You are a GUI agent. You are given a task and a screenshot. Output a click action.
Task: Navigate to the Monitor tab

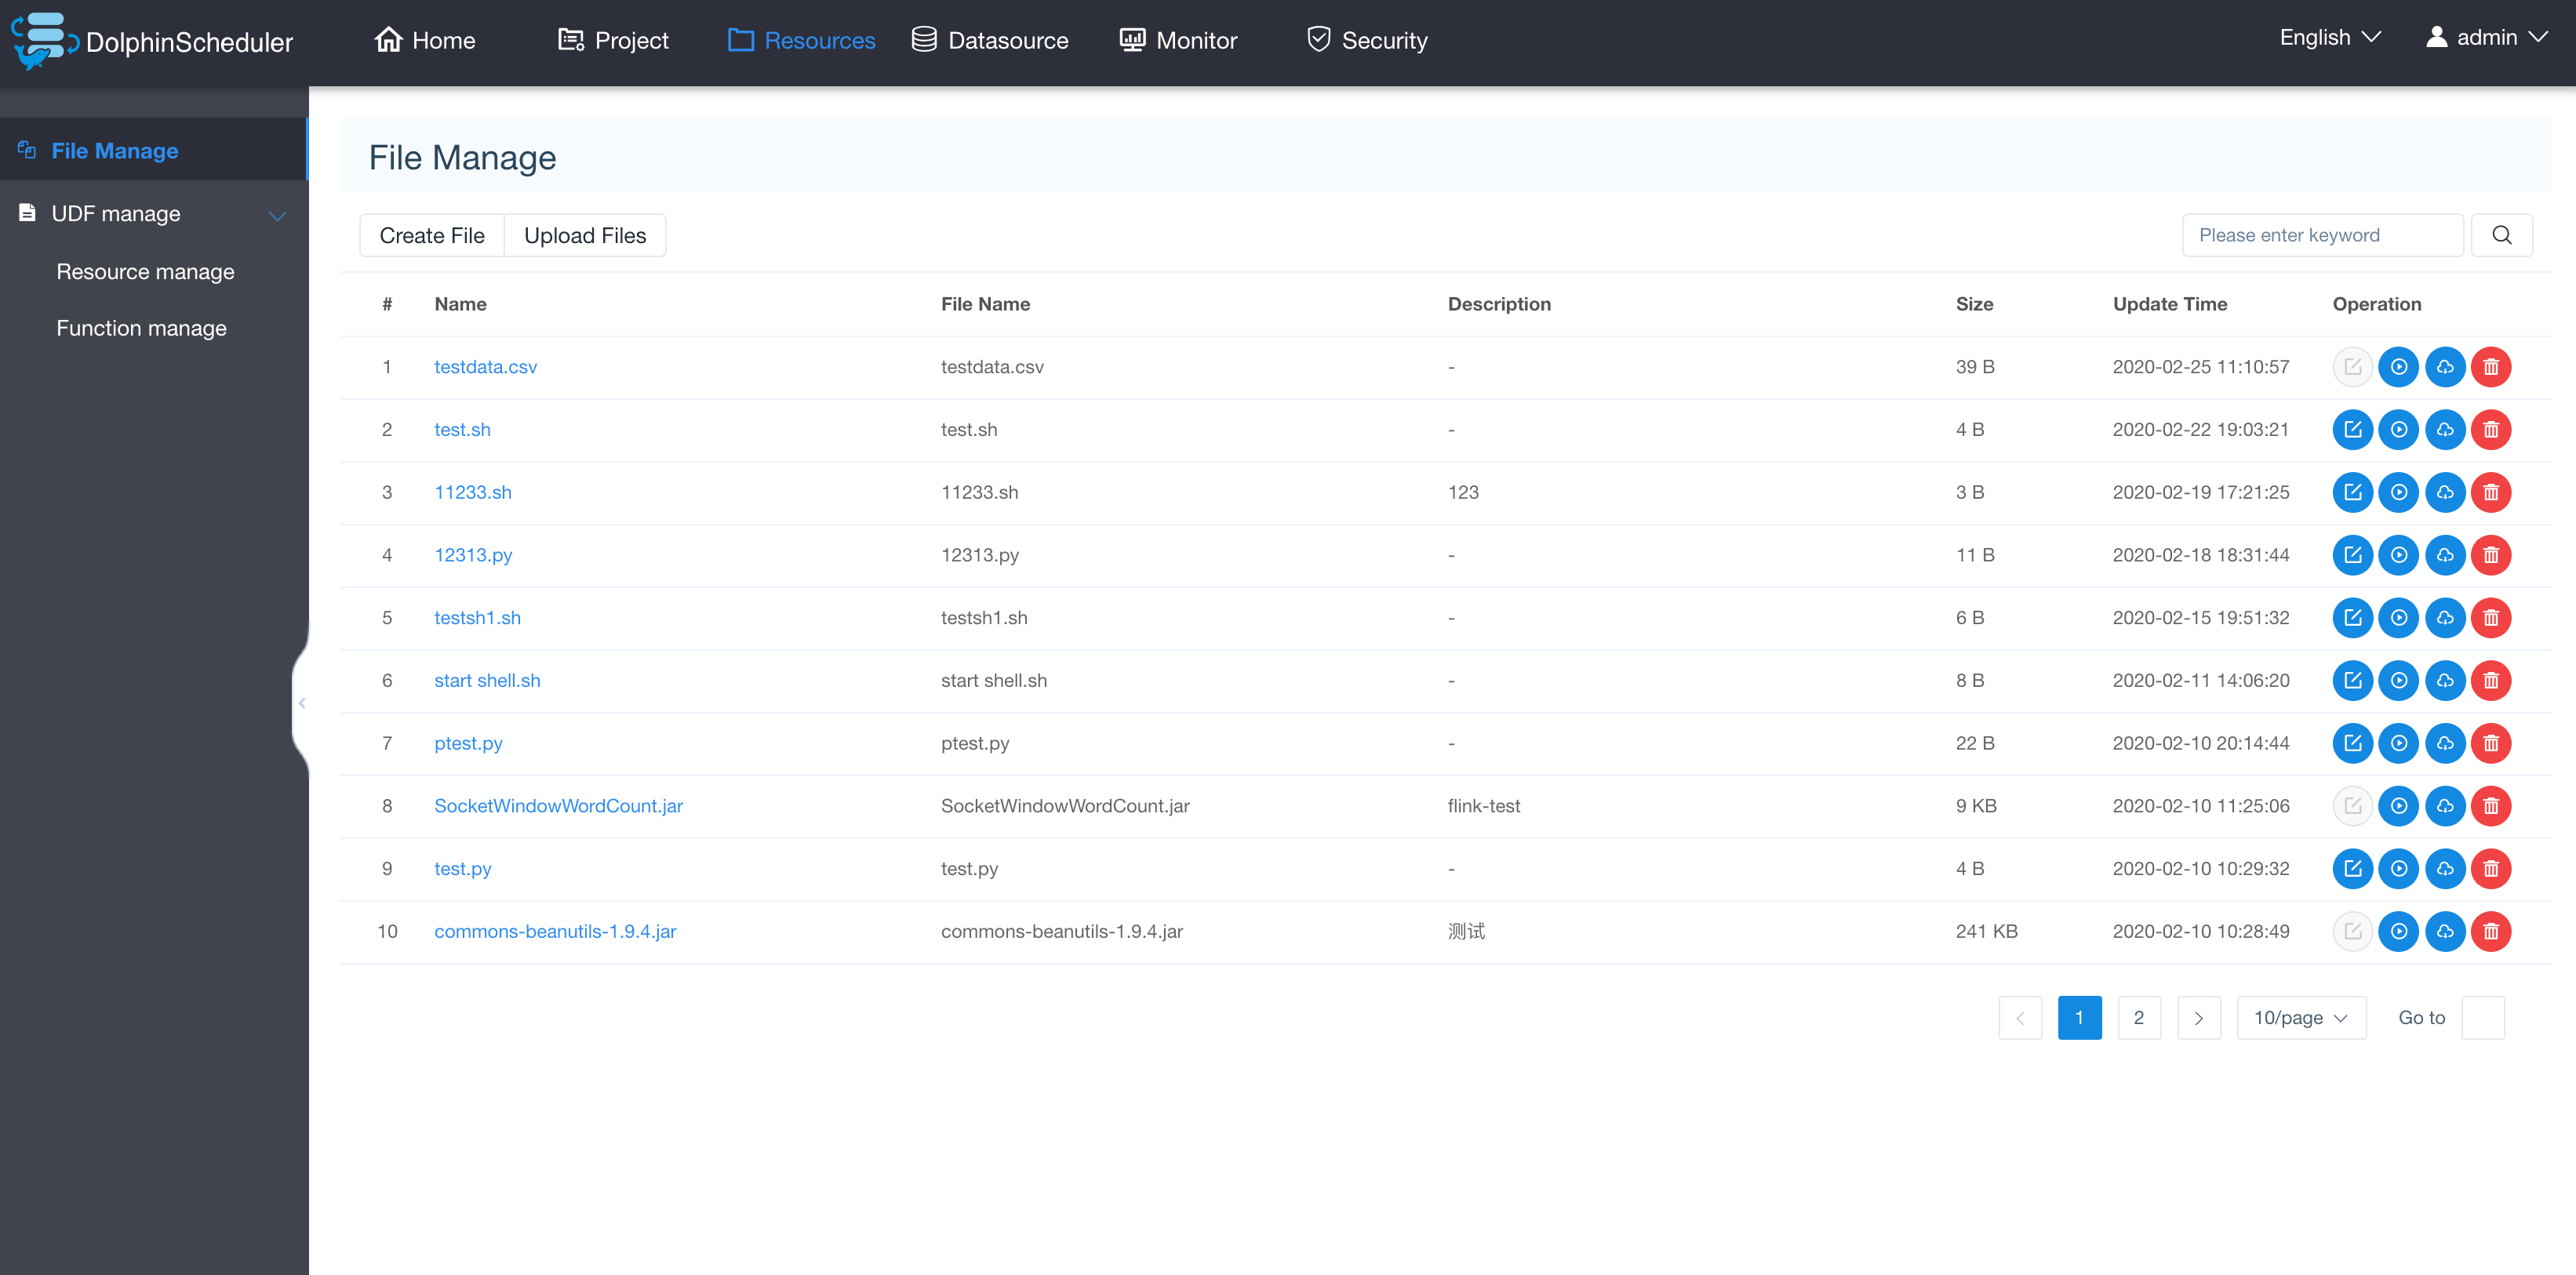point(1177,40)
